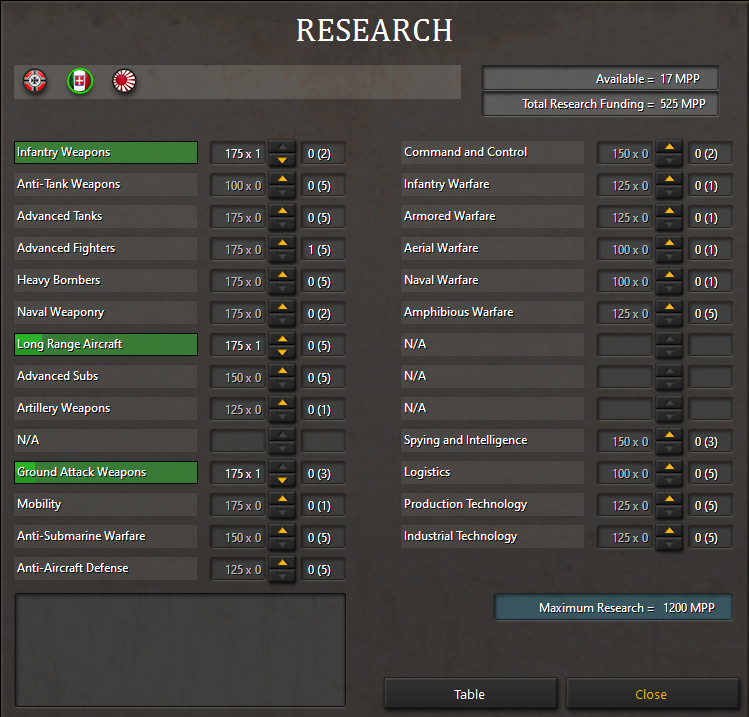This screenshot has height=717, width=749.
Task: Select the Italian flag icon
Action: [80, 81]
